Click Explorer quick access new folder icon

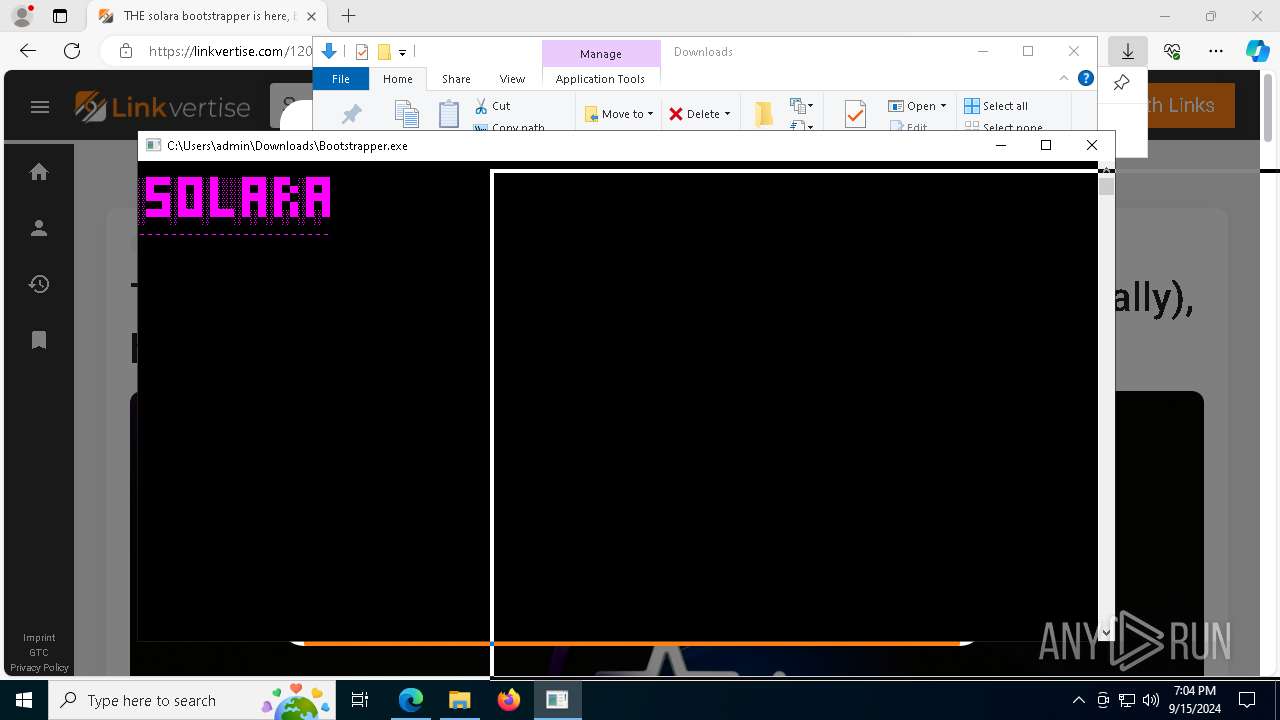click(383, 52)
